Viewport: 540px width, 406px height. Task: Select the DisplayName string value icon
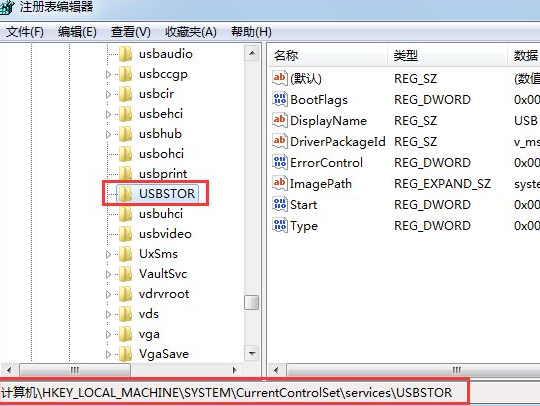[x=280, y=120]
